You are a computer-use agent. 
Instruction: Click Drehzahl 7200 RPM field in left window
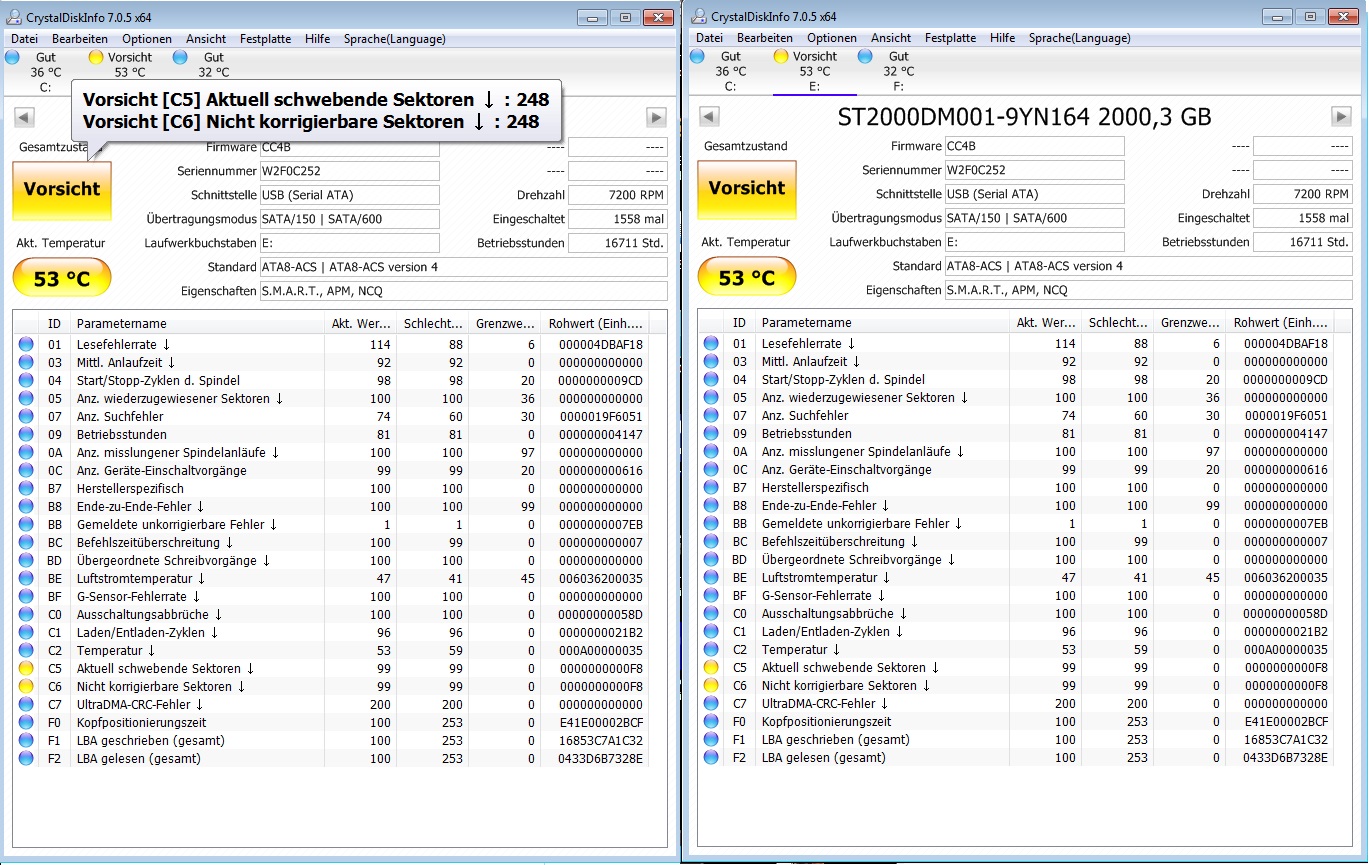[618, 195]
